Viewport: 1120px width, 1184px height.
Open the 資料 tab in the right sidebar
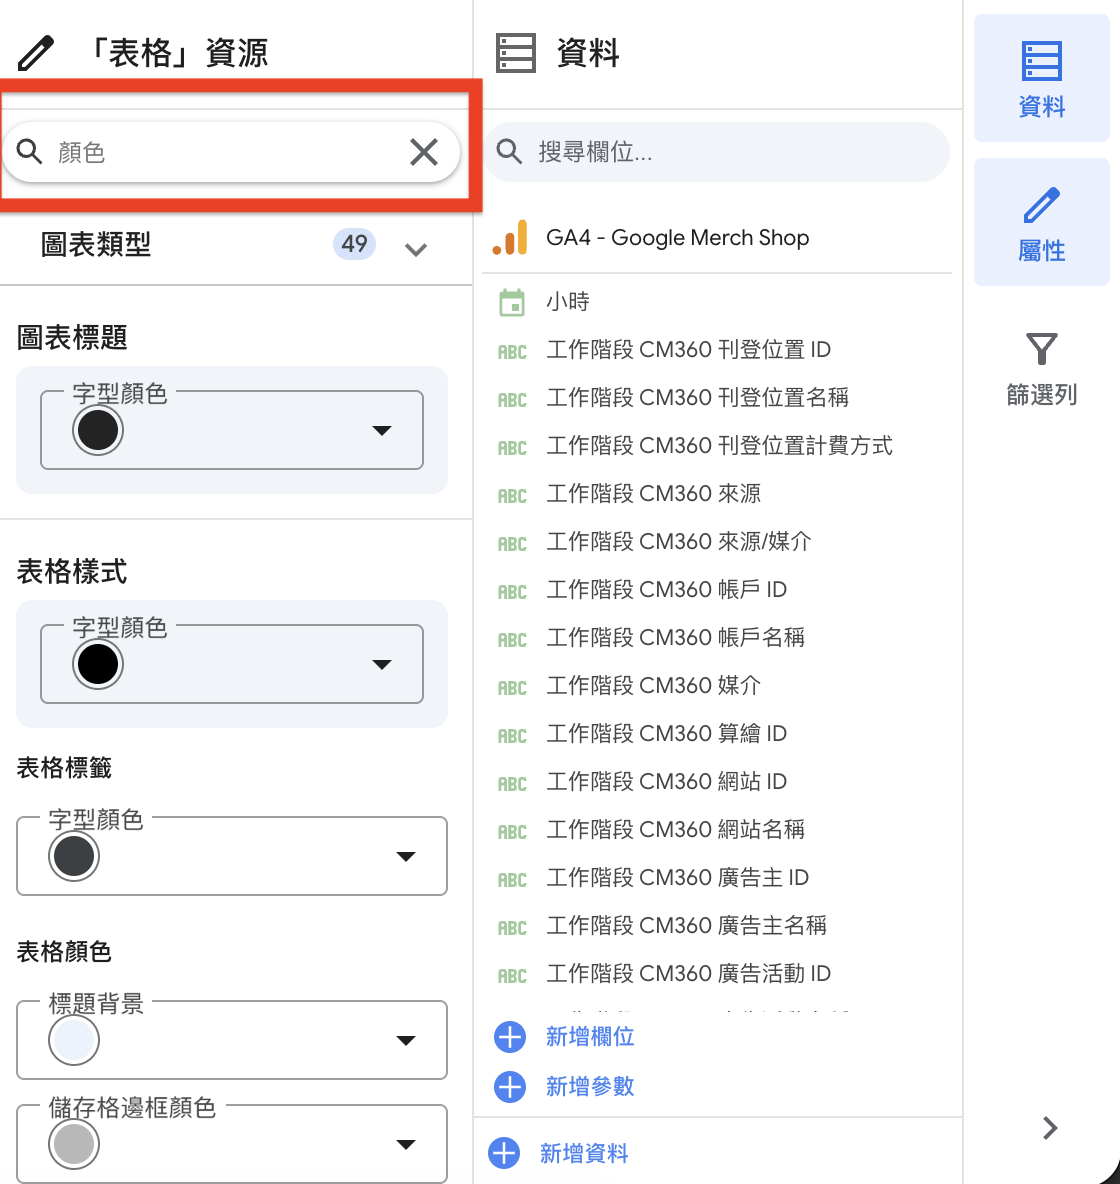pos(1041,79)
